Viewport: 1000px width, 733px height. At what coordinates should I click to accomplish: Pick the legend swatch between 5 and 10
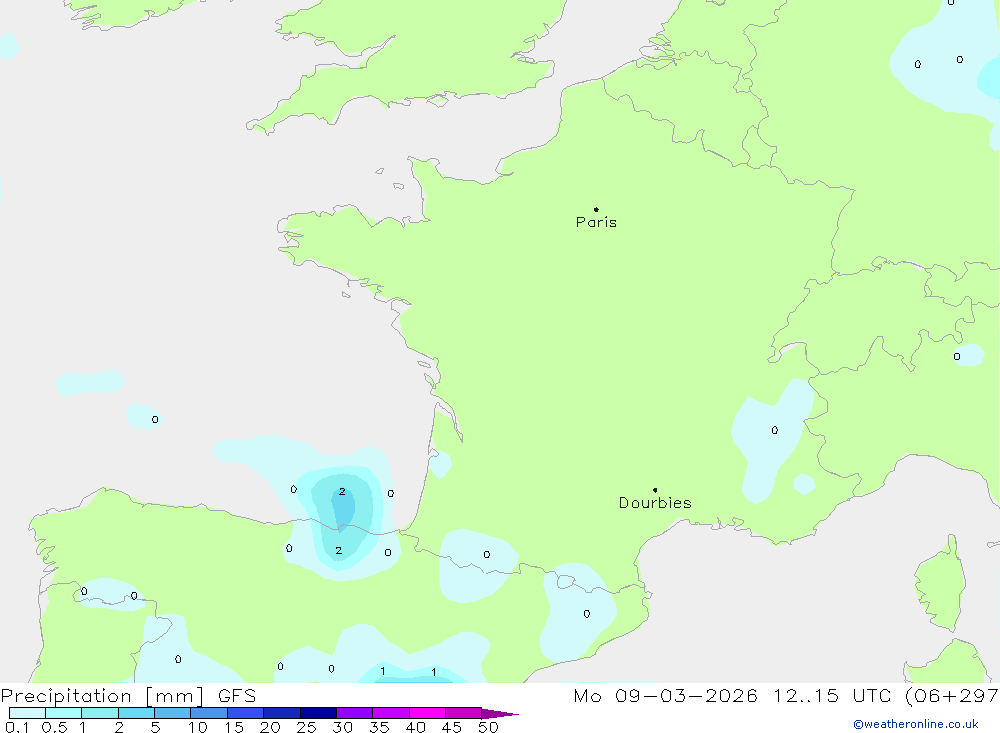pyautogui.click(x=172, y=713)
